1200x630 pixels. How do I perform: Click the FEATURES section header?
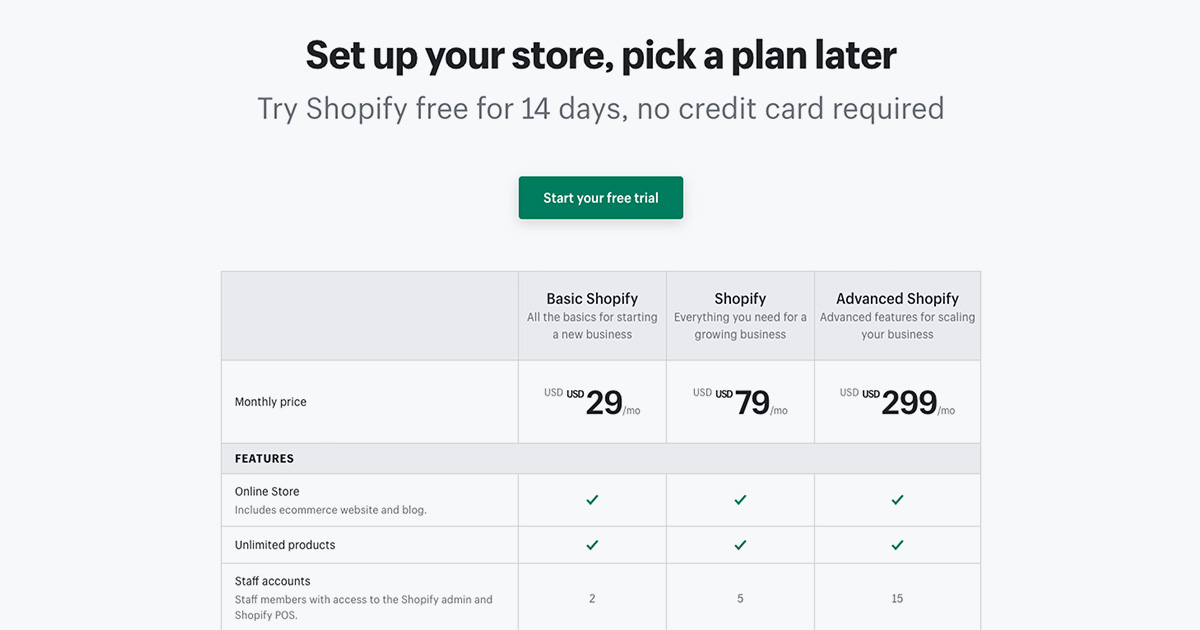[x=264, y=459]
